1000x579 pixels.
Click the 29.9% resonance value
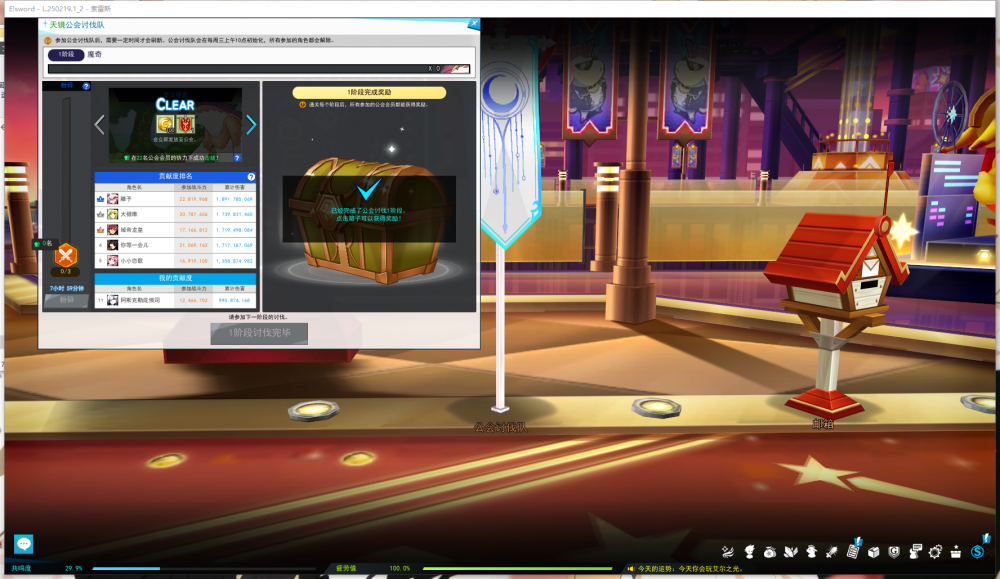pyautogui.click(x=73, y=568)
